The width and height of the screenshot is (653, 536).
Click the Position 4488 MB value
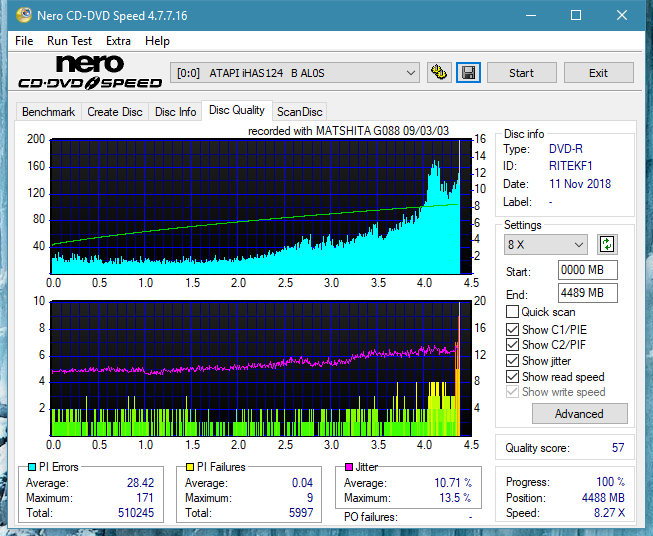[x=603, y=498]
